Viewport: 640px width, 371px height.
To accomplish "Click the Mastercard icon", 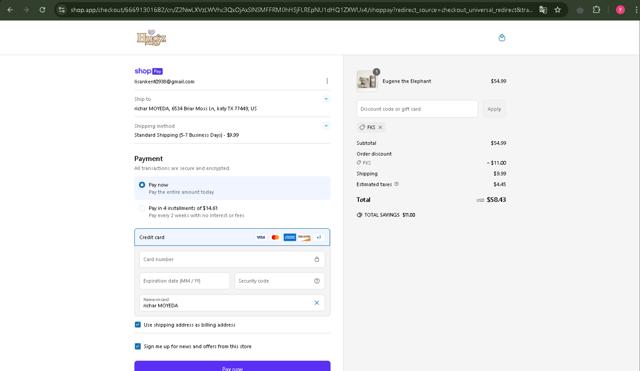I will click(x=275, y=237).
